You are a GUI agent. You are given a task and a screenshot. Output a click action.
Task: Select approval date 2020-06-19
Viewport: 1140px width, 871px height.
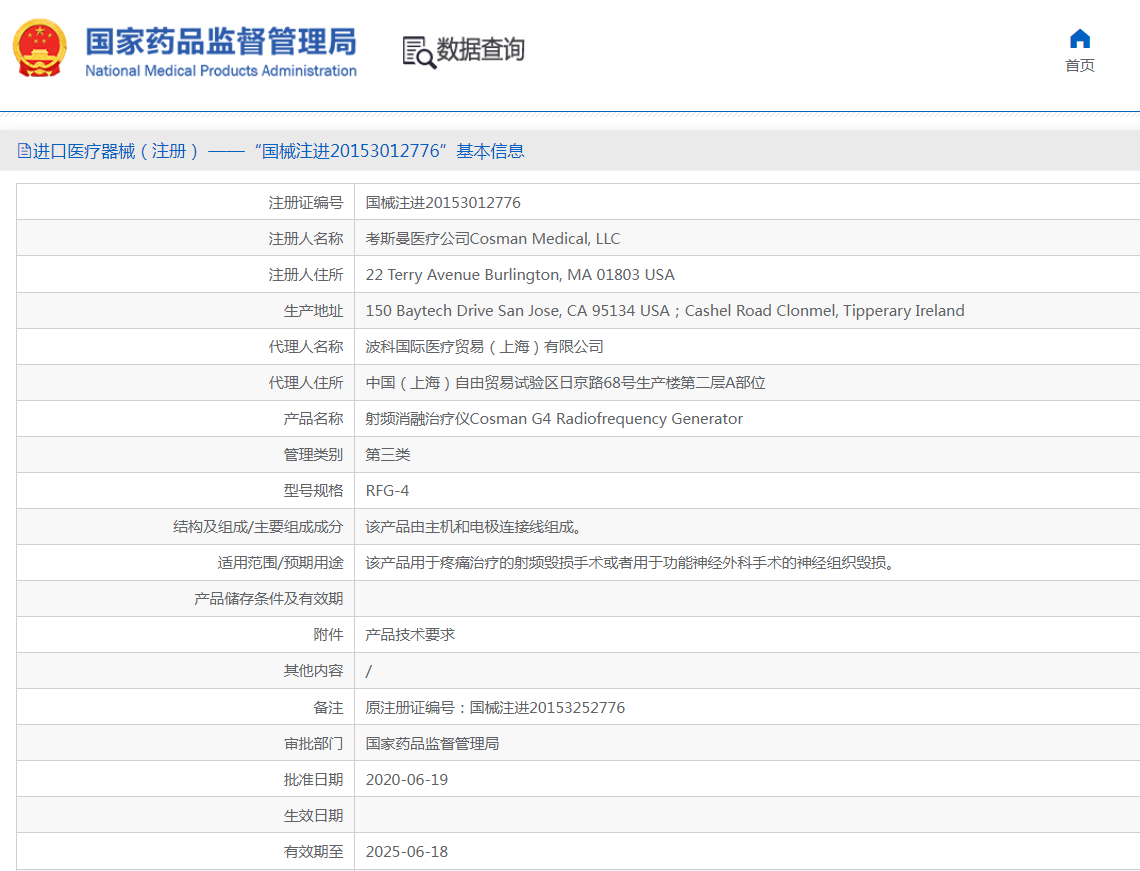point(406,779)
